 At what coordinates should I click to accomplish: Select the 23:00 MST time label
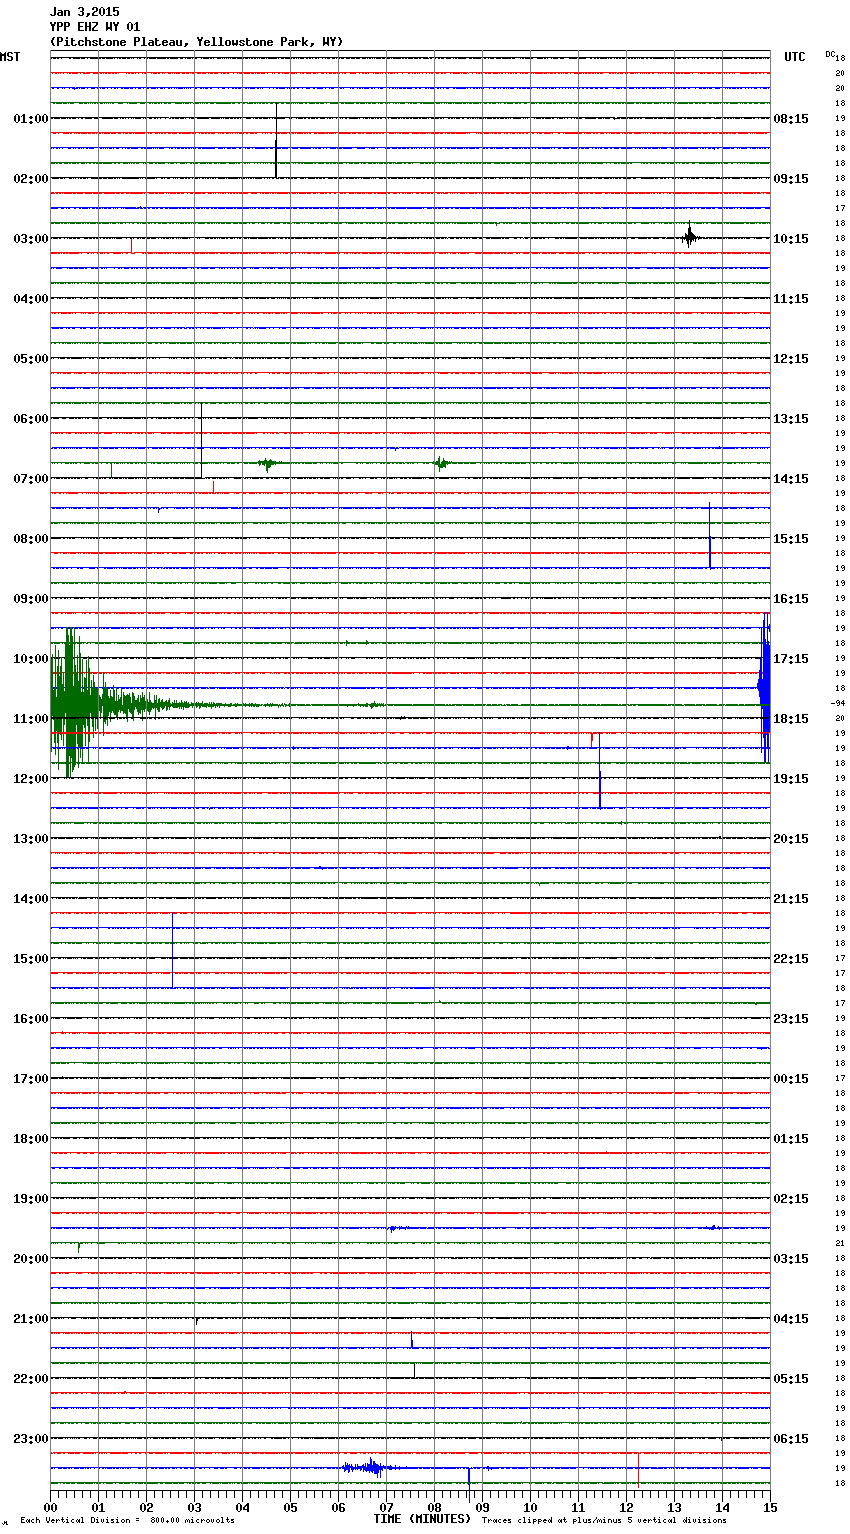point(31,1439)
